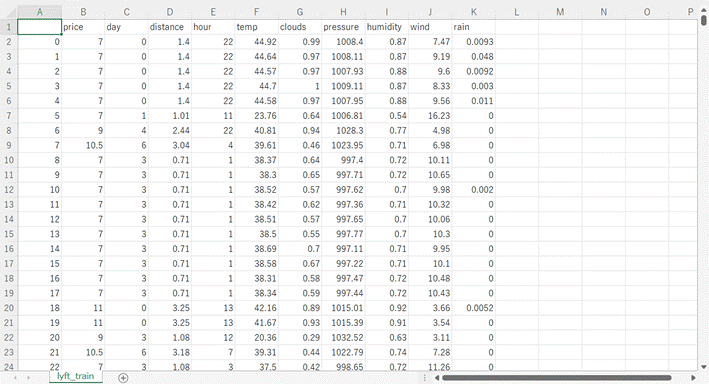
Task: Click pressure value 1028.3
Action: tap(344, 131)
